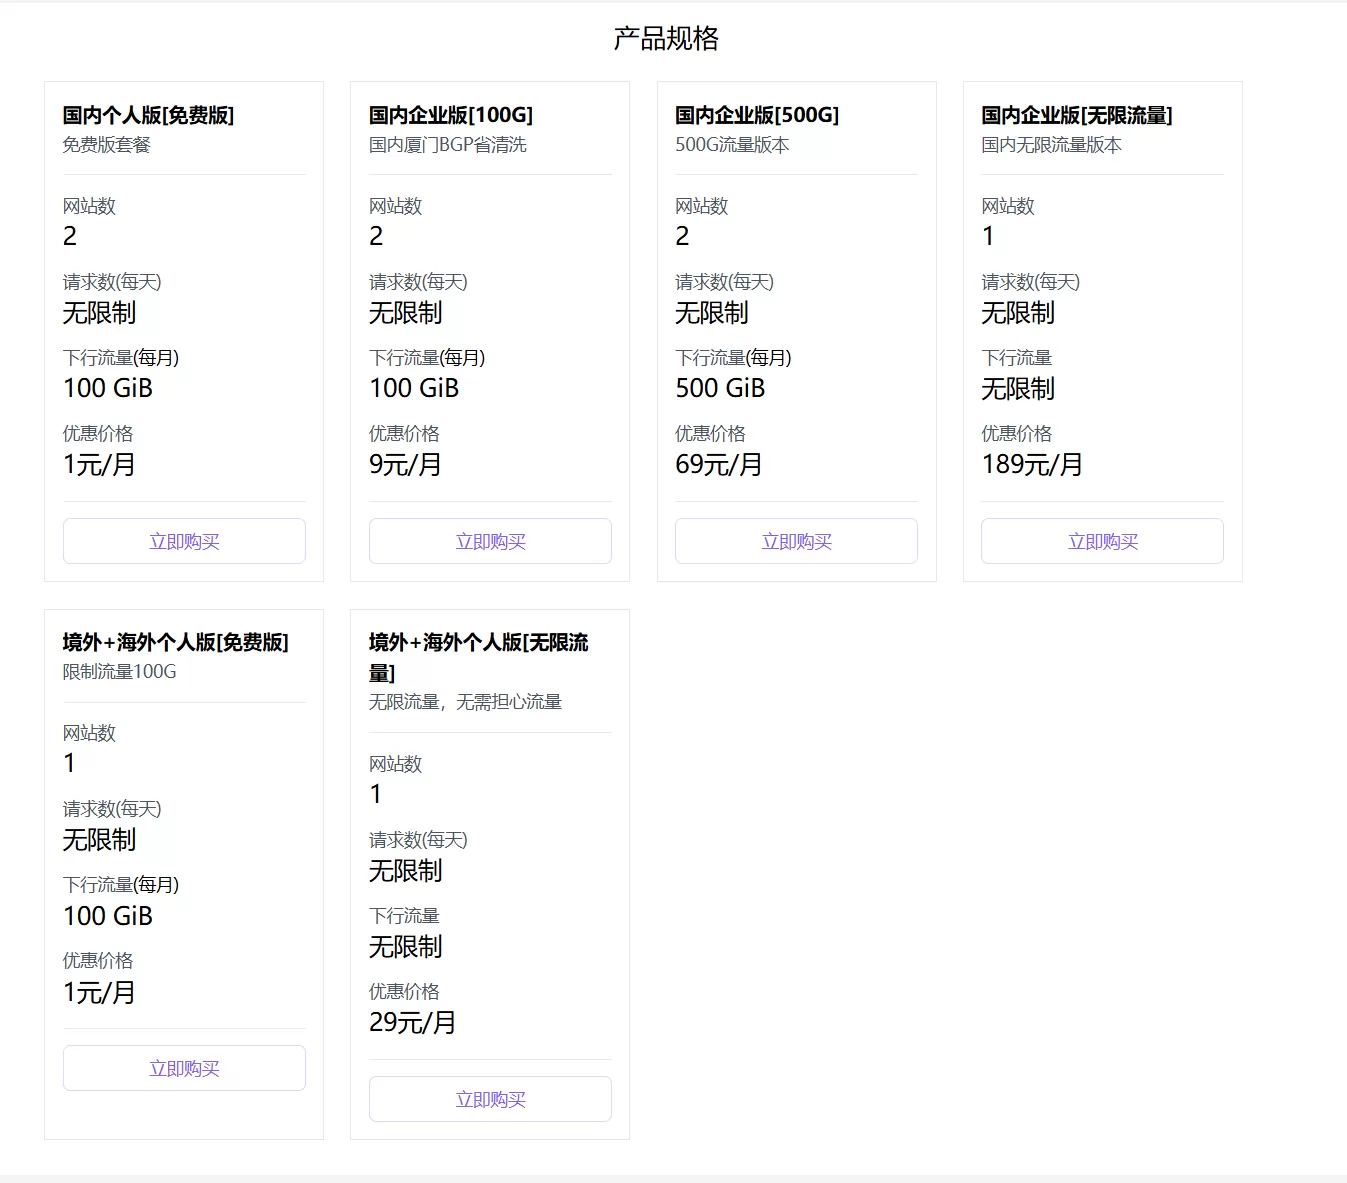Click the 189元/月 price
The image size is (1347, 1183).
[x=1032, y=464]
